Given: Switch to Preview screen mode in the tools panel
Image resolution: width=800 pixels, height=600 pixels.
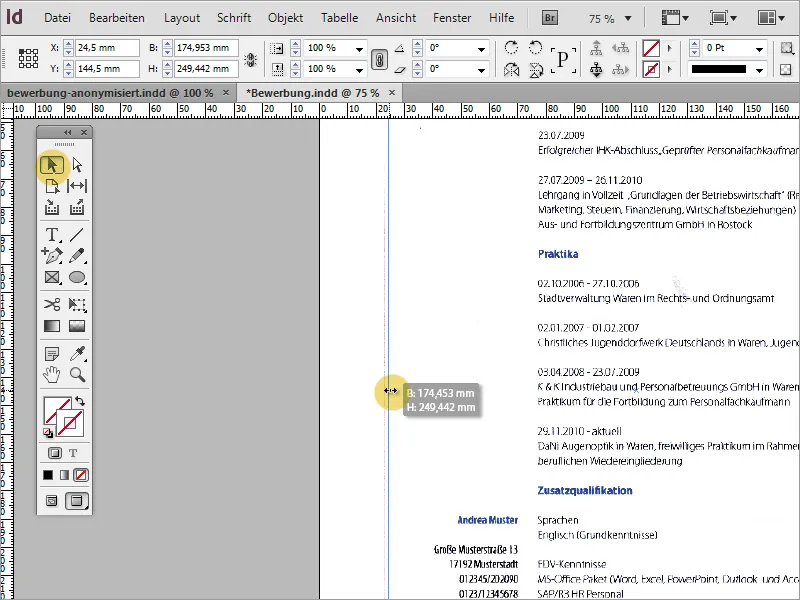Looking at the screenshot, I should [x=77, y=501].
